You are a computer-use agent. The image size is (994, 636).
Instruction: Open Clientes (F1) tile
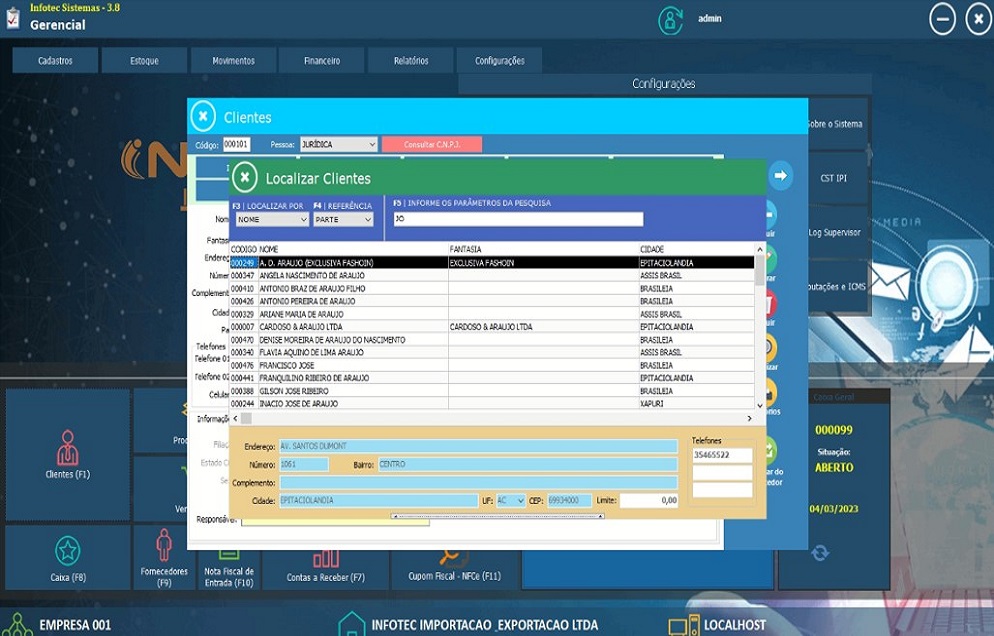(67, 453)
